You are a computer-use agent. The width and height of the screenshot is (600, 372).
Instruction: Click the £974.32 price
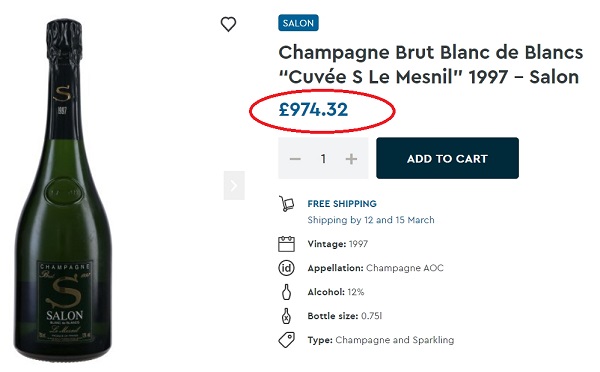click(x=313, y=110)
